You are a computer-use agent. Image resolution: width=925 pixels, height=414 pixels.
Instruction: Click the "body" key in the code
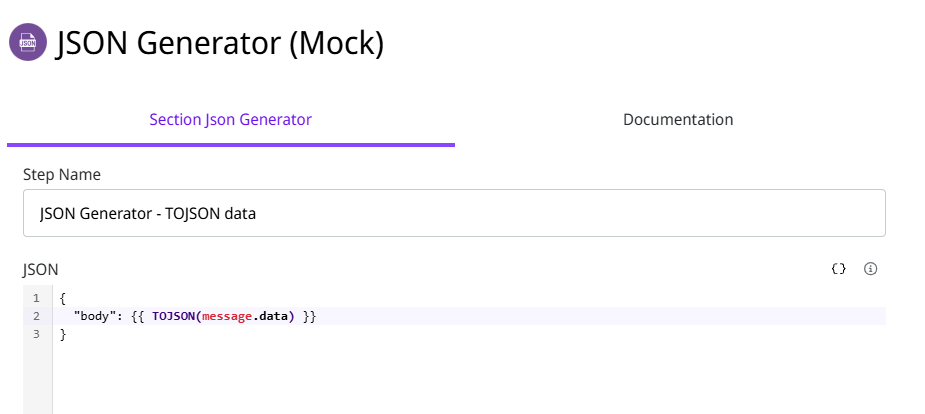click(x=98, y=316)
